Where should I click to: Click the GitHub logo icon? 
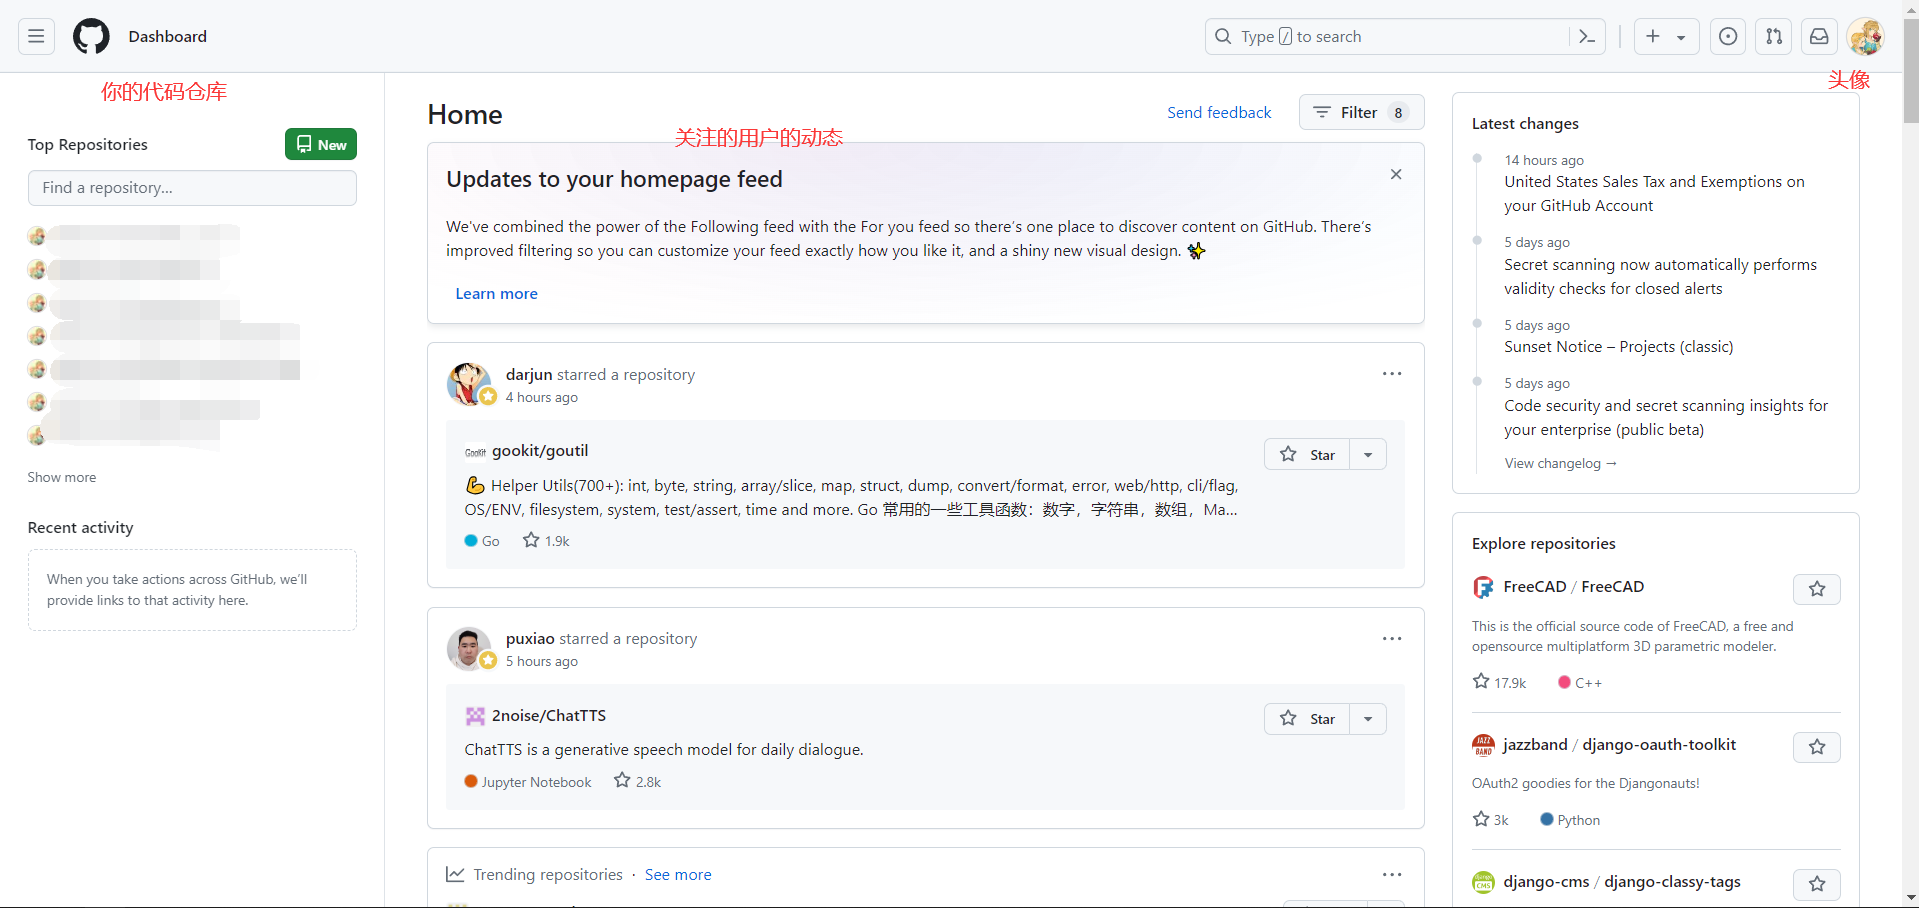point(91,37)
